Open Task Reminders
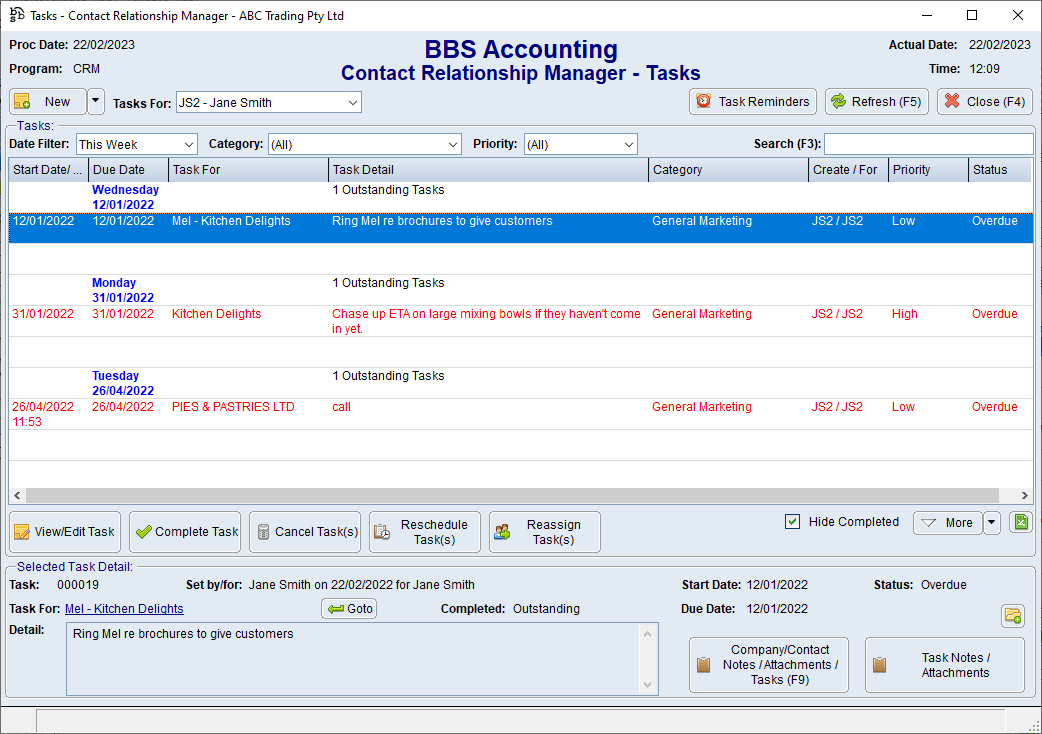The width and height of the screenshot is (1042, 734). [x=752, y=101]
